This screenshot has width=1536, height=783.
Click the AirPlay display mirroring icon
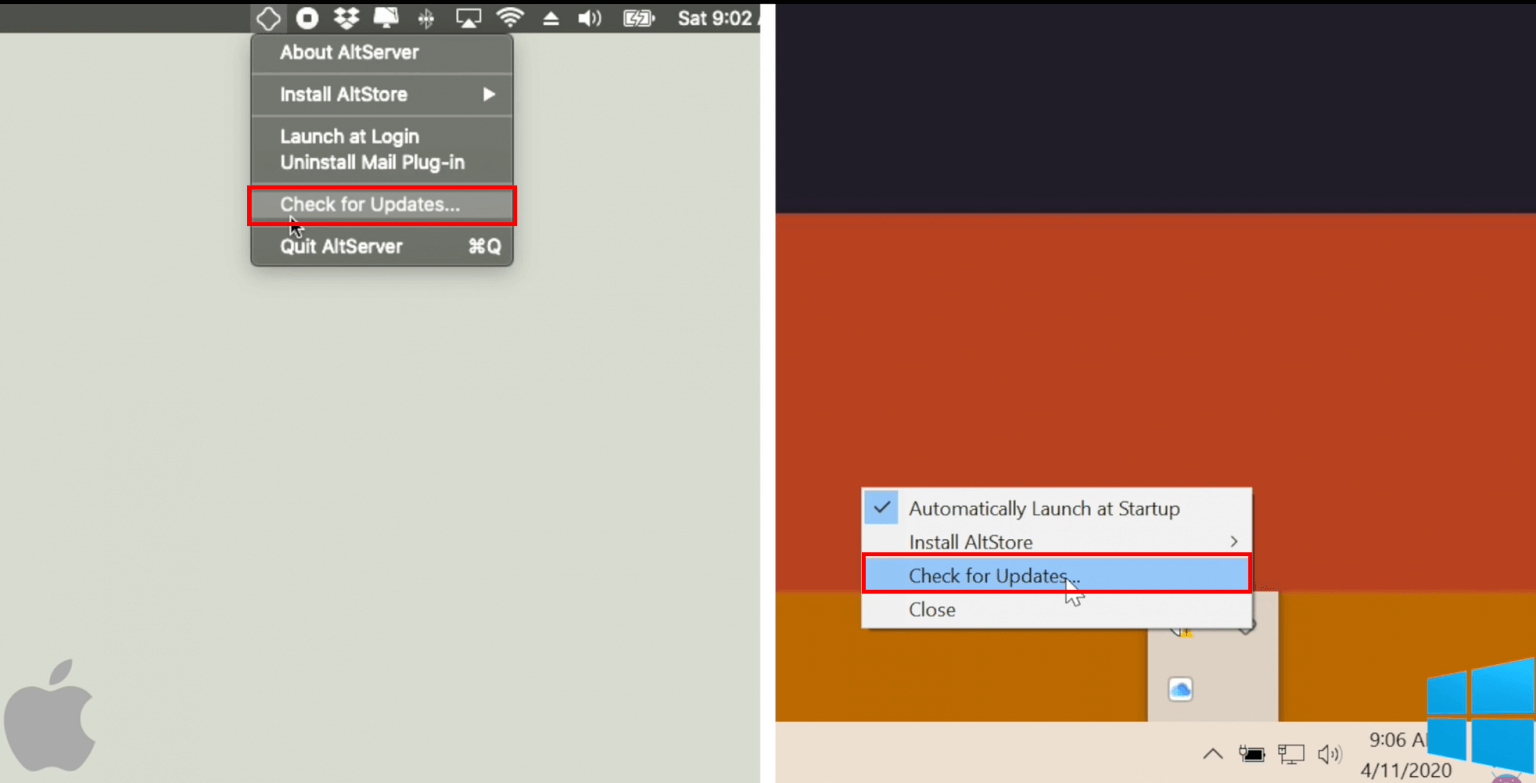point(468,17)
